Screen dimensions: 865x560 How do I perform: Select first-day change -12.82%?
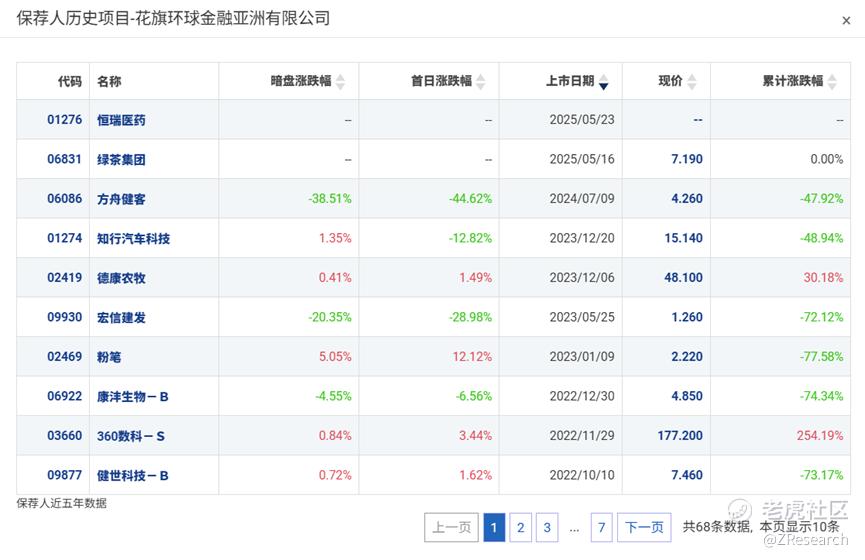point(470,238)
